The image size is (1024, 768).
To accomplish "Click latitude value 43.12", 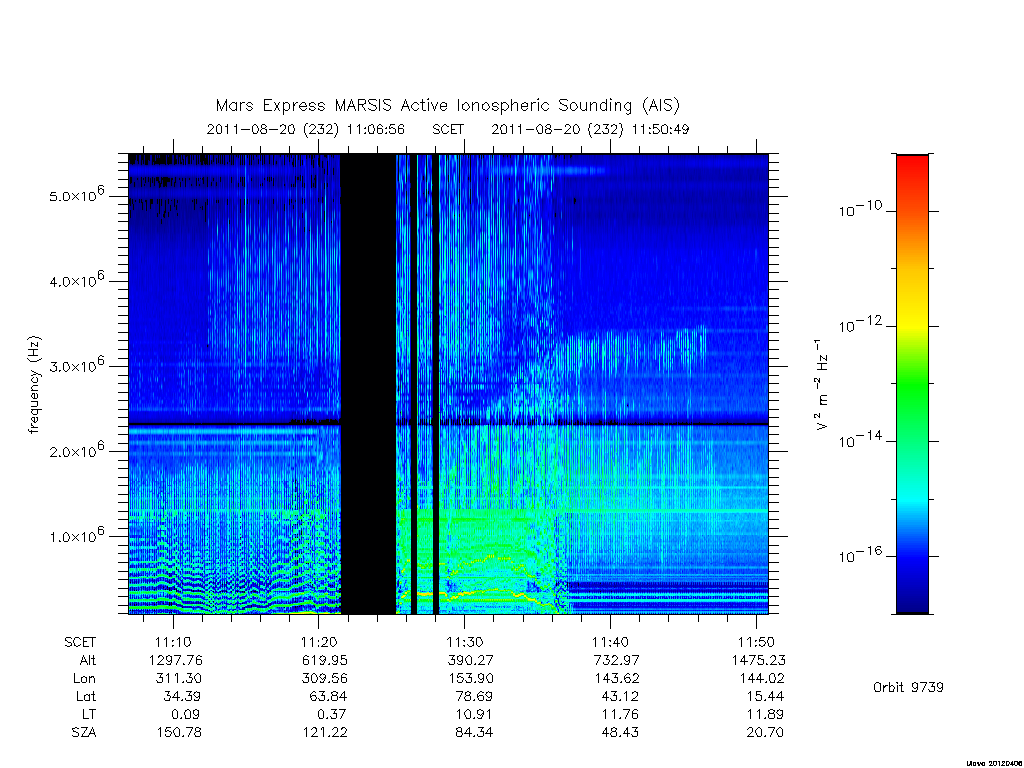I will click(x=619, y=696).
